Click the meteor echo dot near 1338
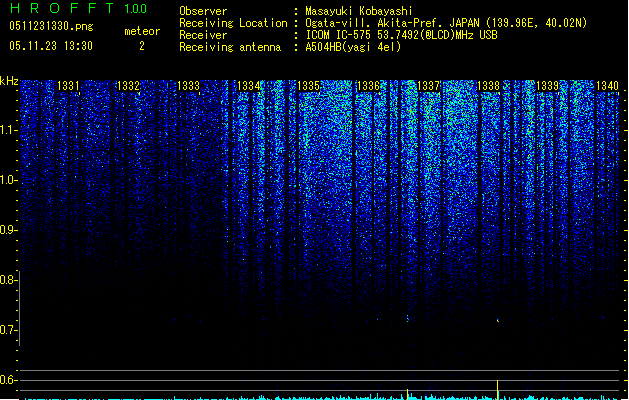Screen dimensions: 629x400 pos(498,321)
